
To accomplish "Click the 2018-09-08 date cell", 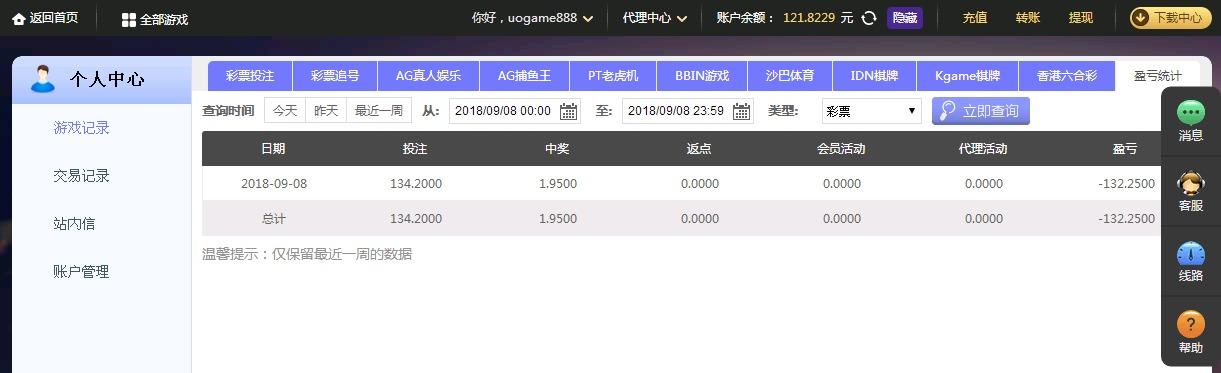I will [x=274, y=184].
